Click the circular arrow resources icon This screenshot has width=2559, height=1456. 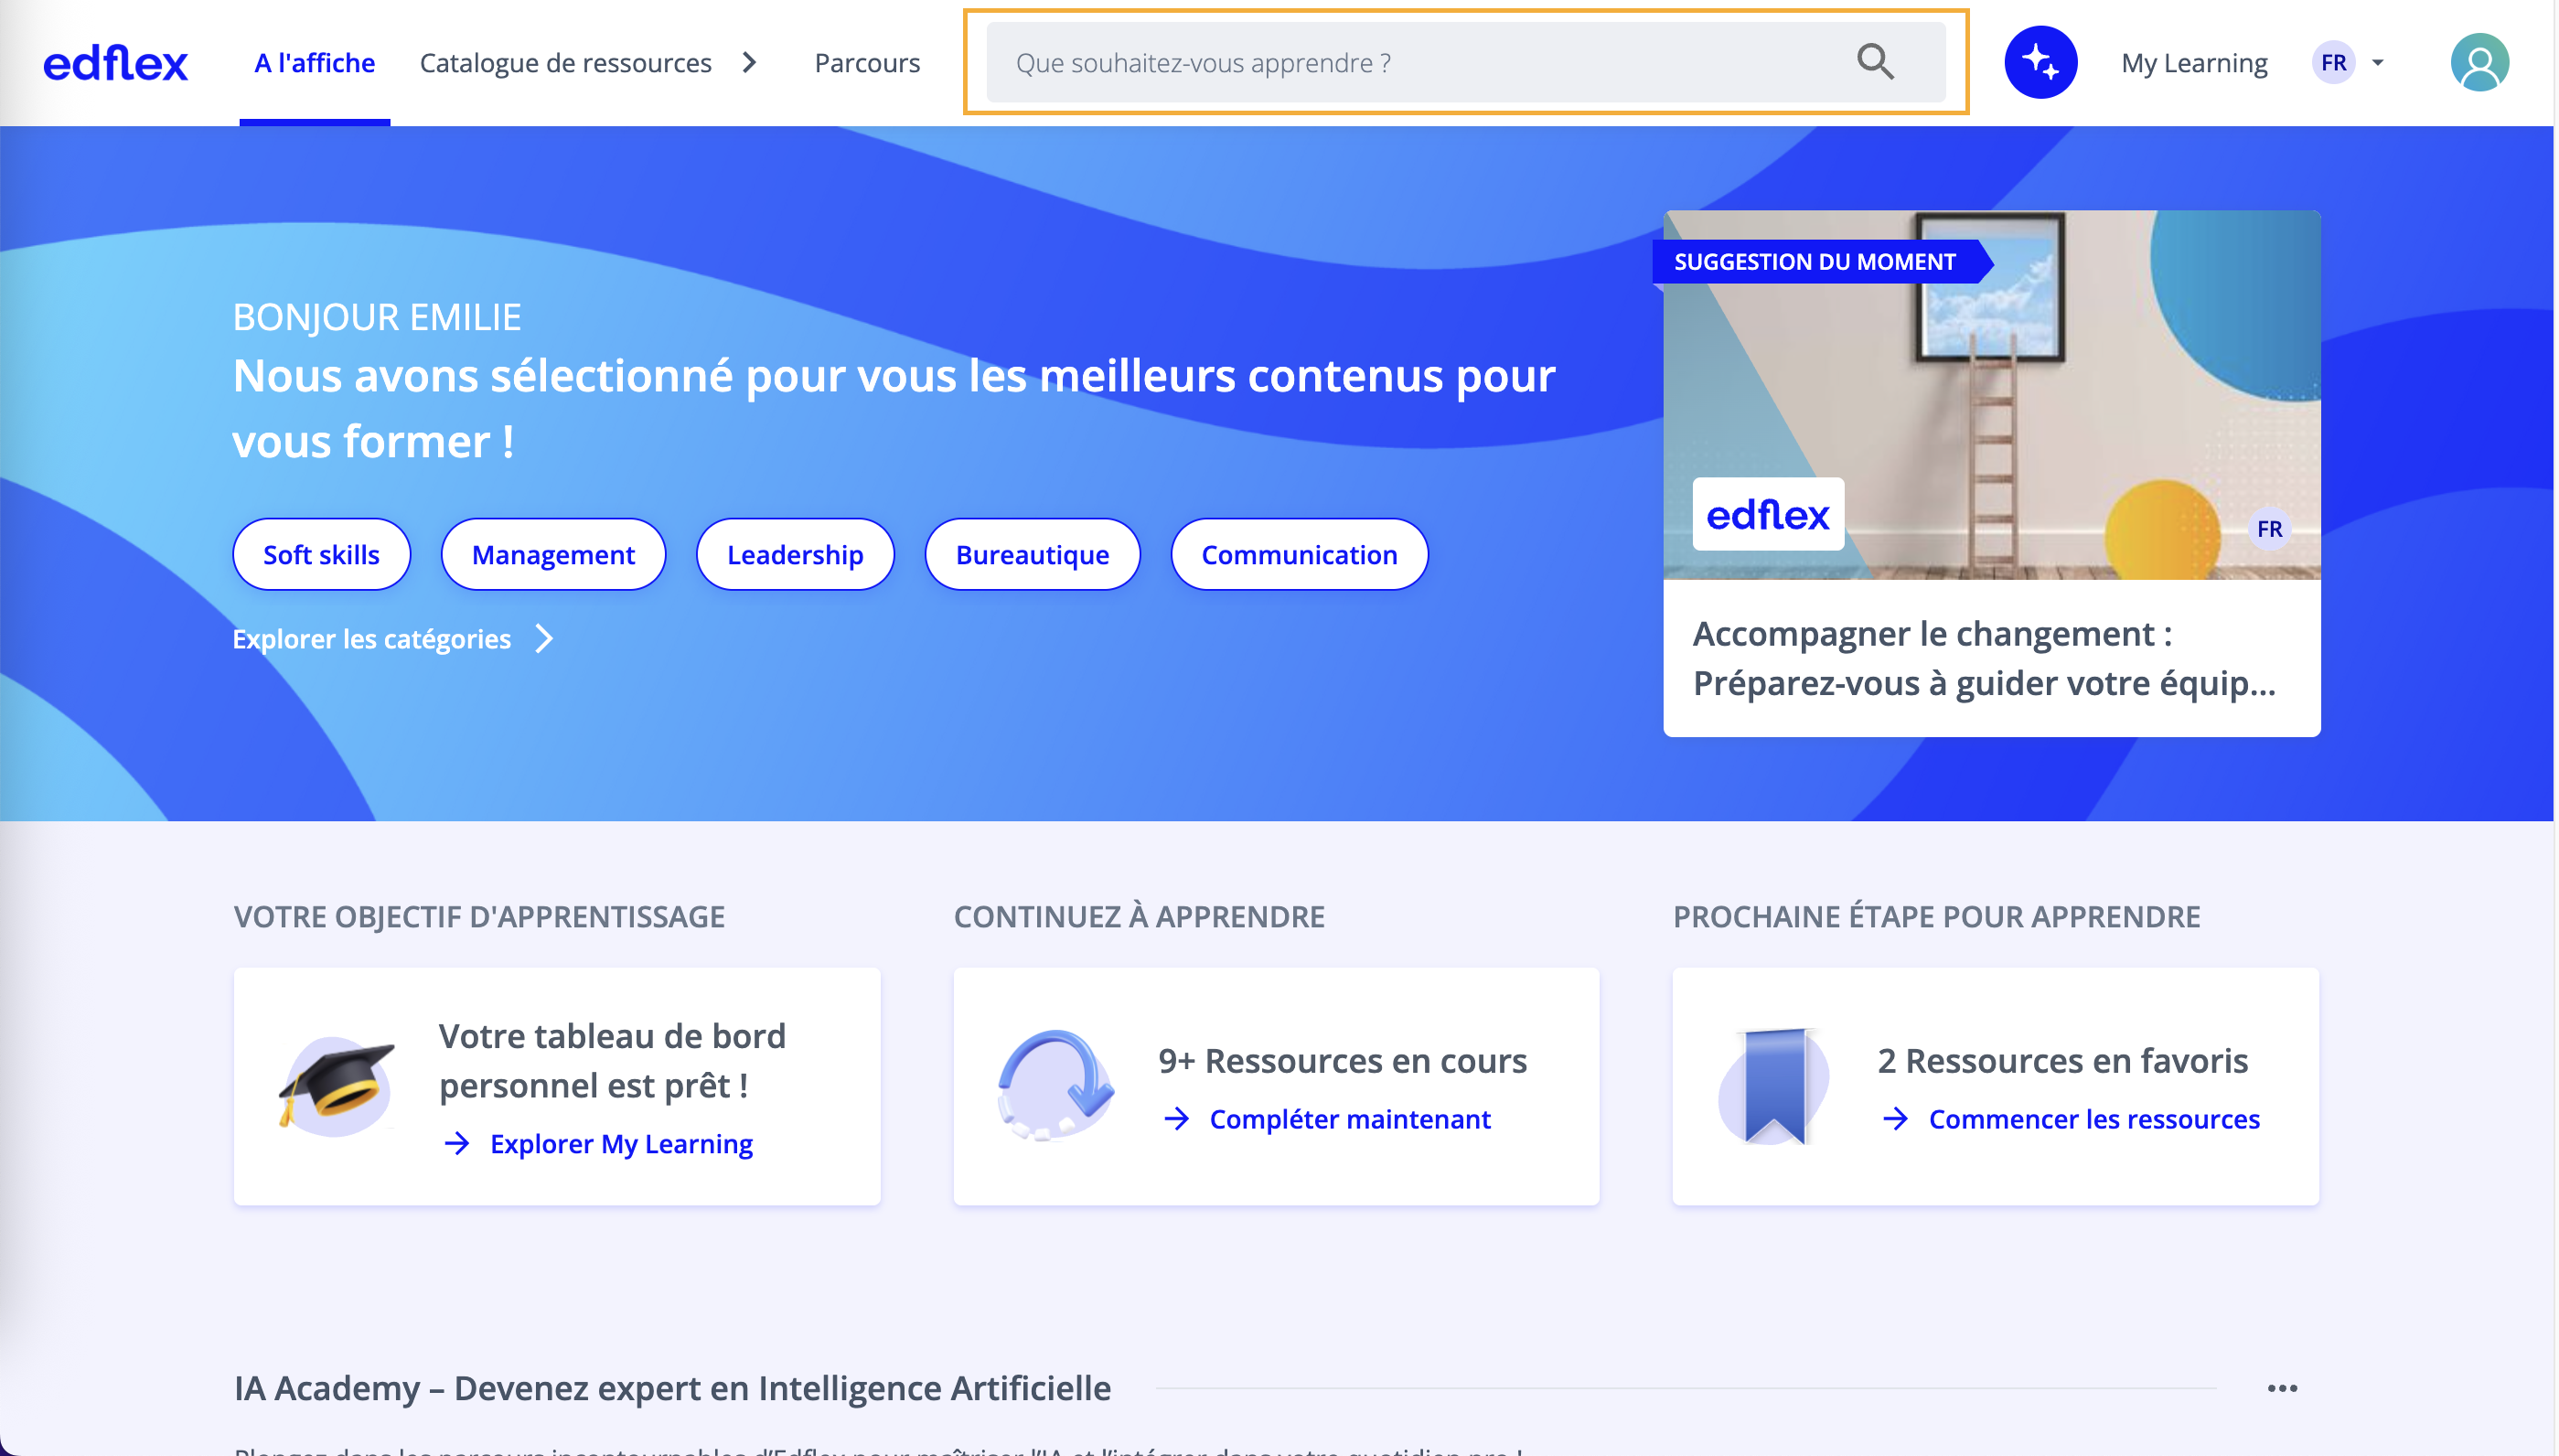click(1056, 1086)
